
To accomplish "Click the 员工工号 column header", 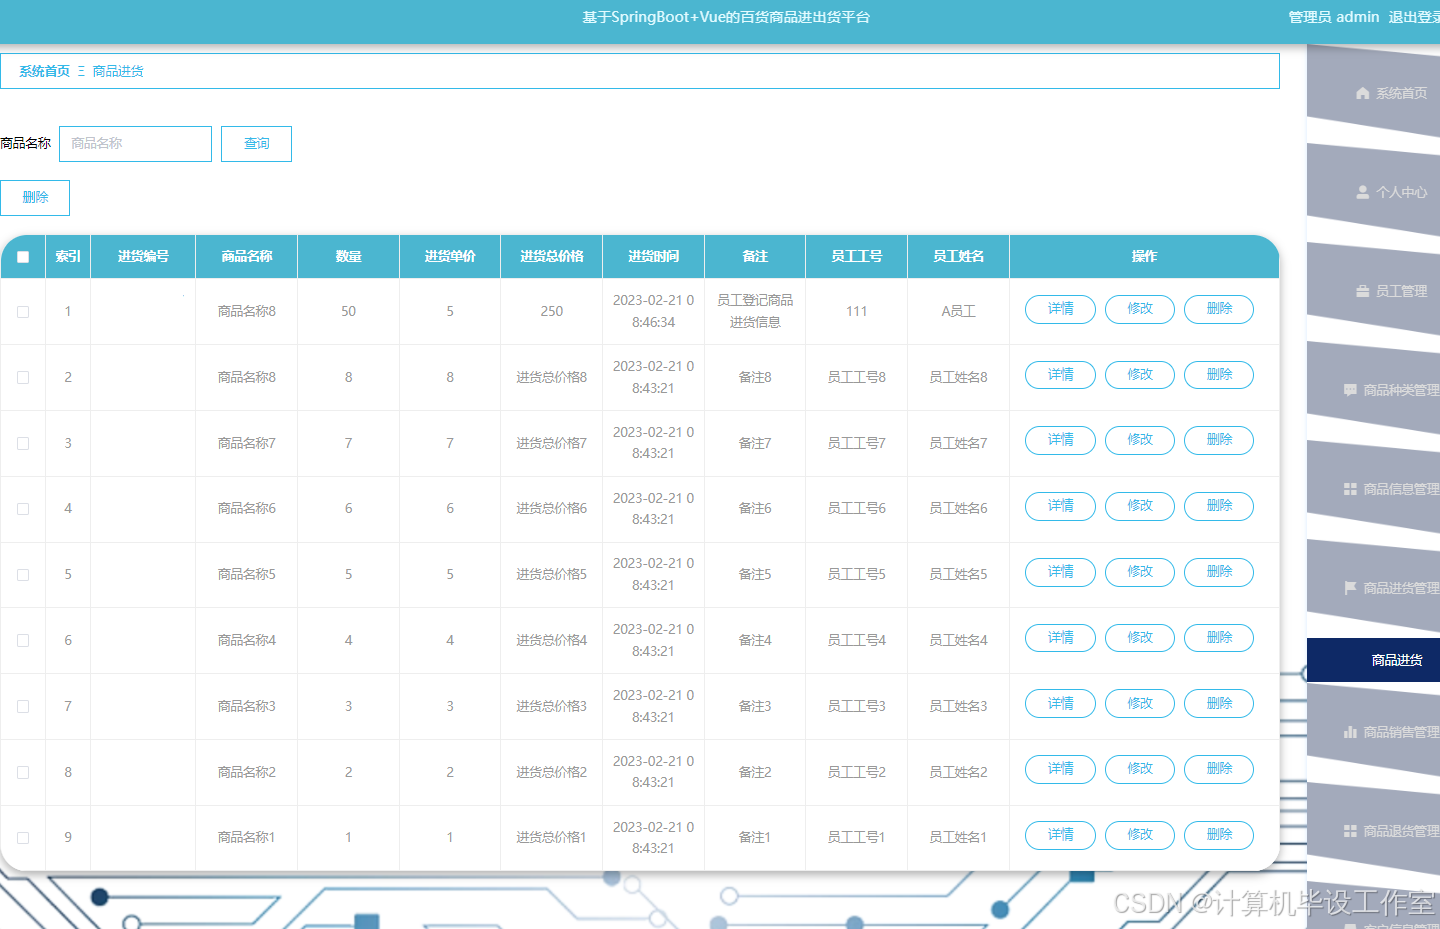I will coord(857,257).
